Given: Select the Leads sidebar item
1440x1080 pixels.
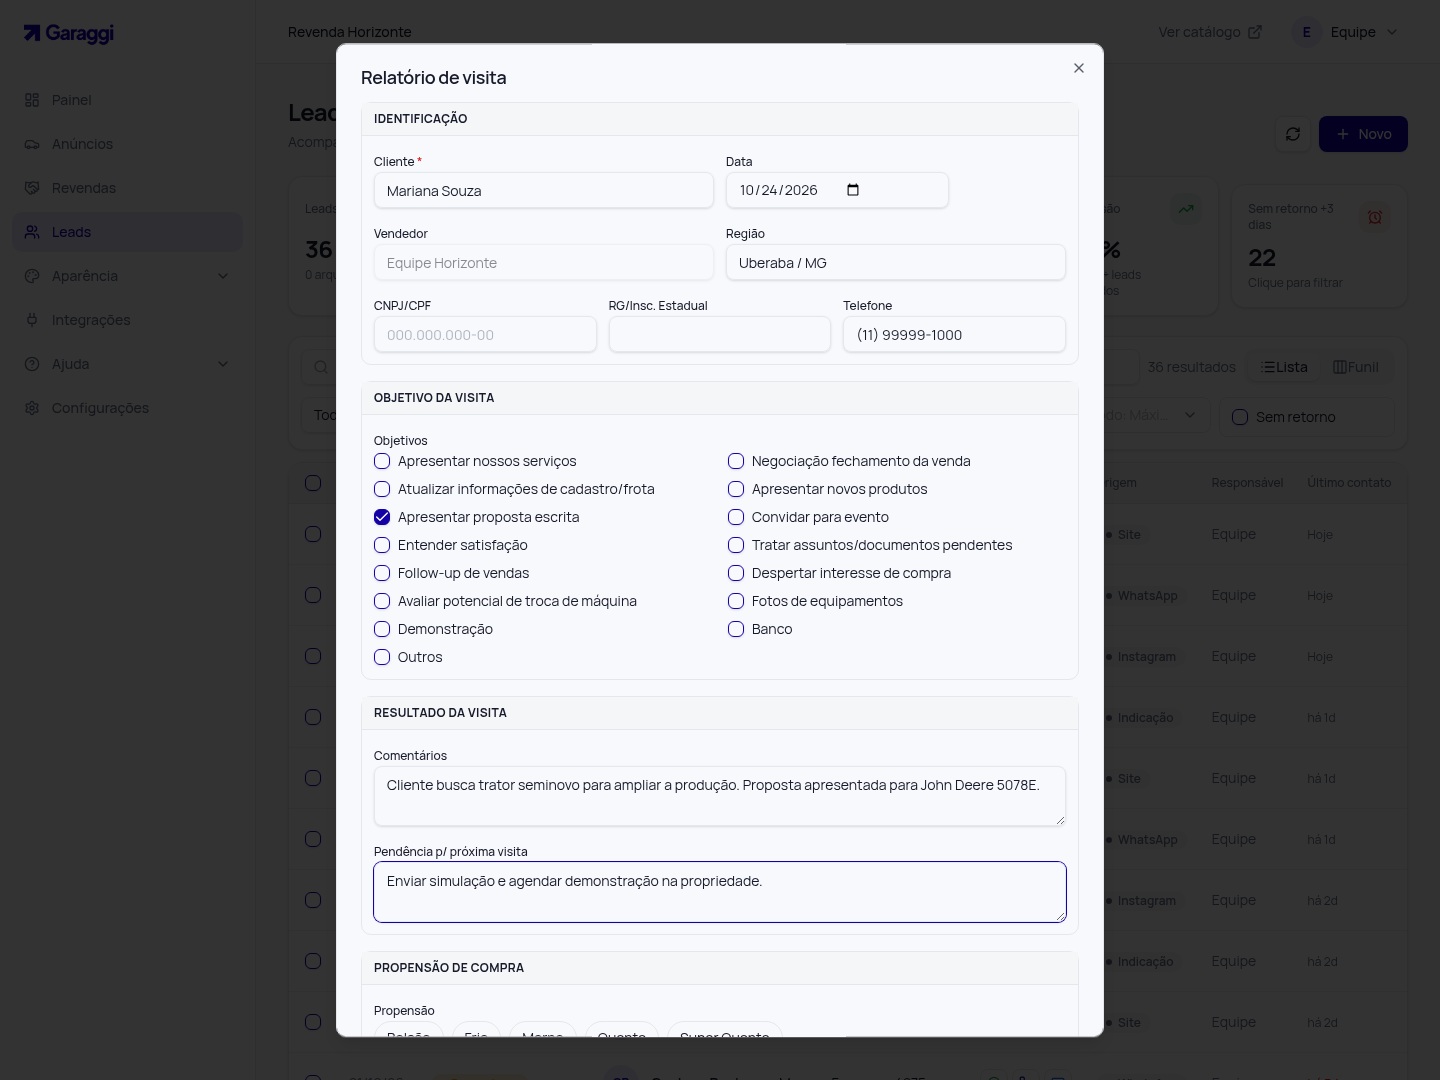Looking at the screenshot, I should pos(127,232).
